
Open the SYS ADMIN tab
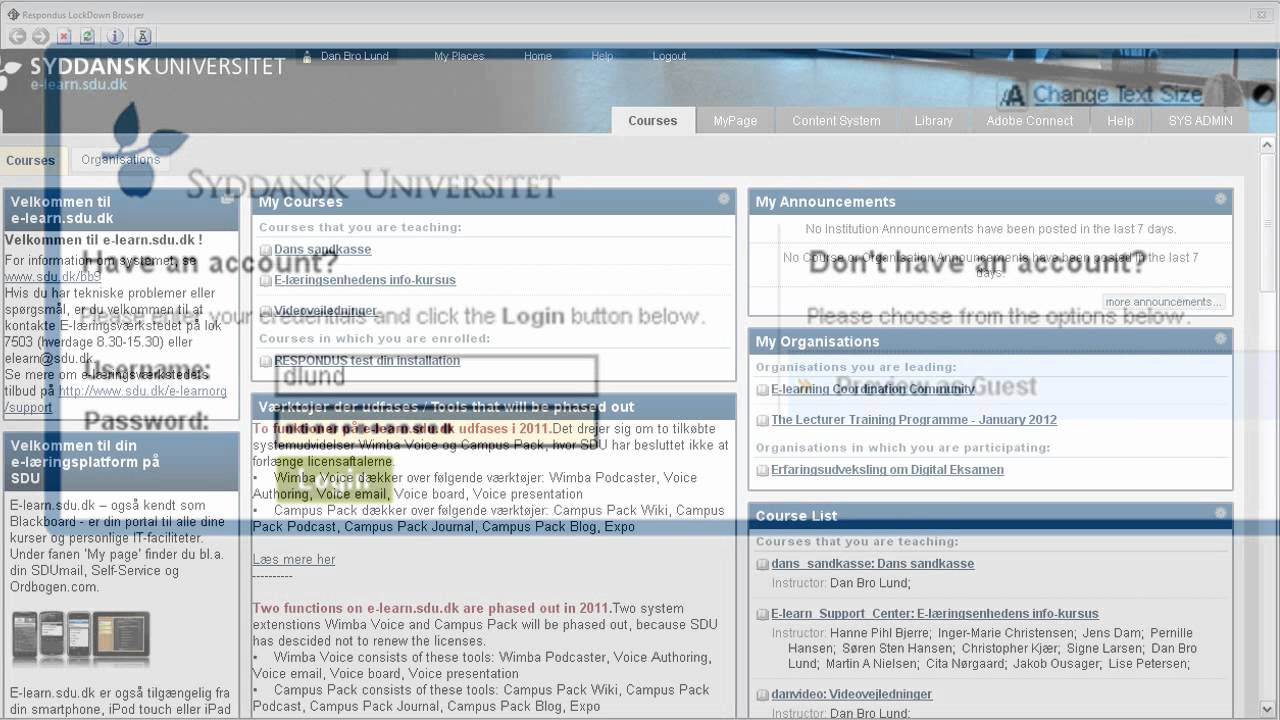(x=1200, y=120)
